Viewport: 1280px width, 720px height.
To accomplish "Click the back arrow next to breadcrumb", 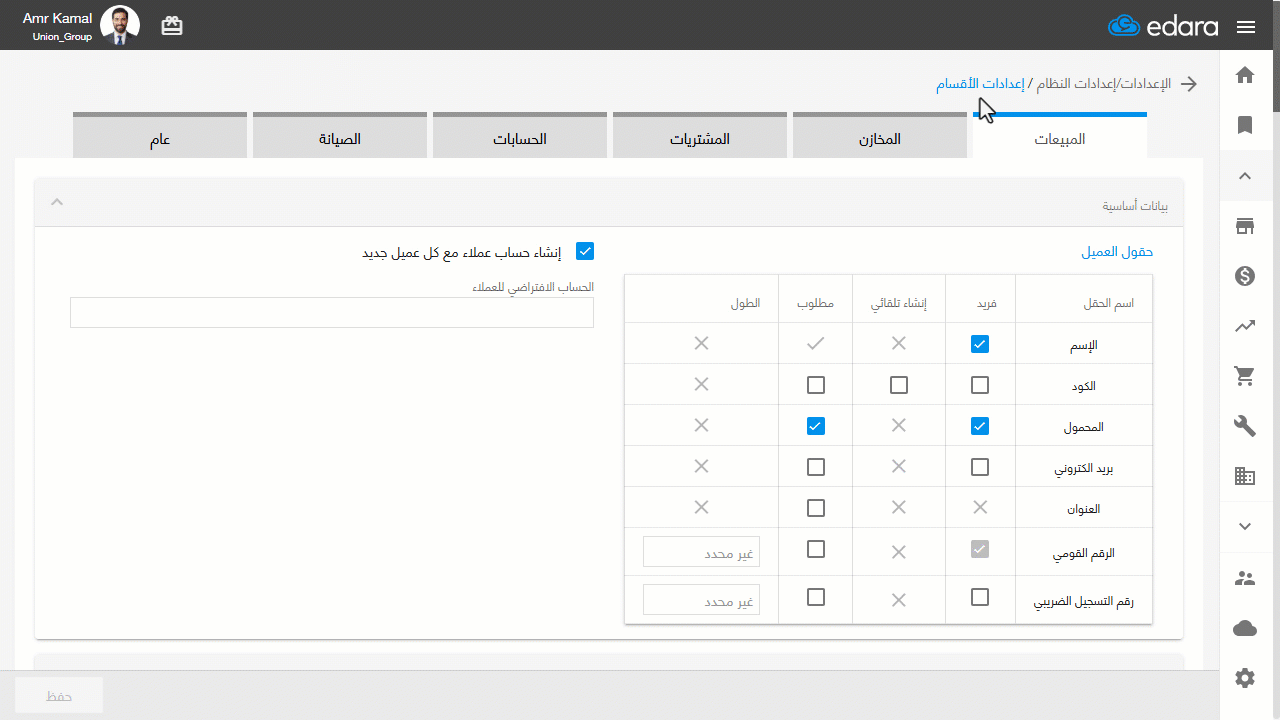I will [1189, 84].
